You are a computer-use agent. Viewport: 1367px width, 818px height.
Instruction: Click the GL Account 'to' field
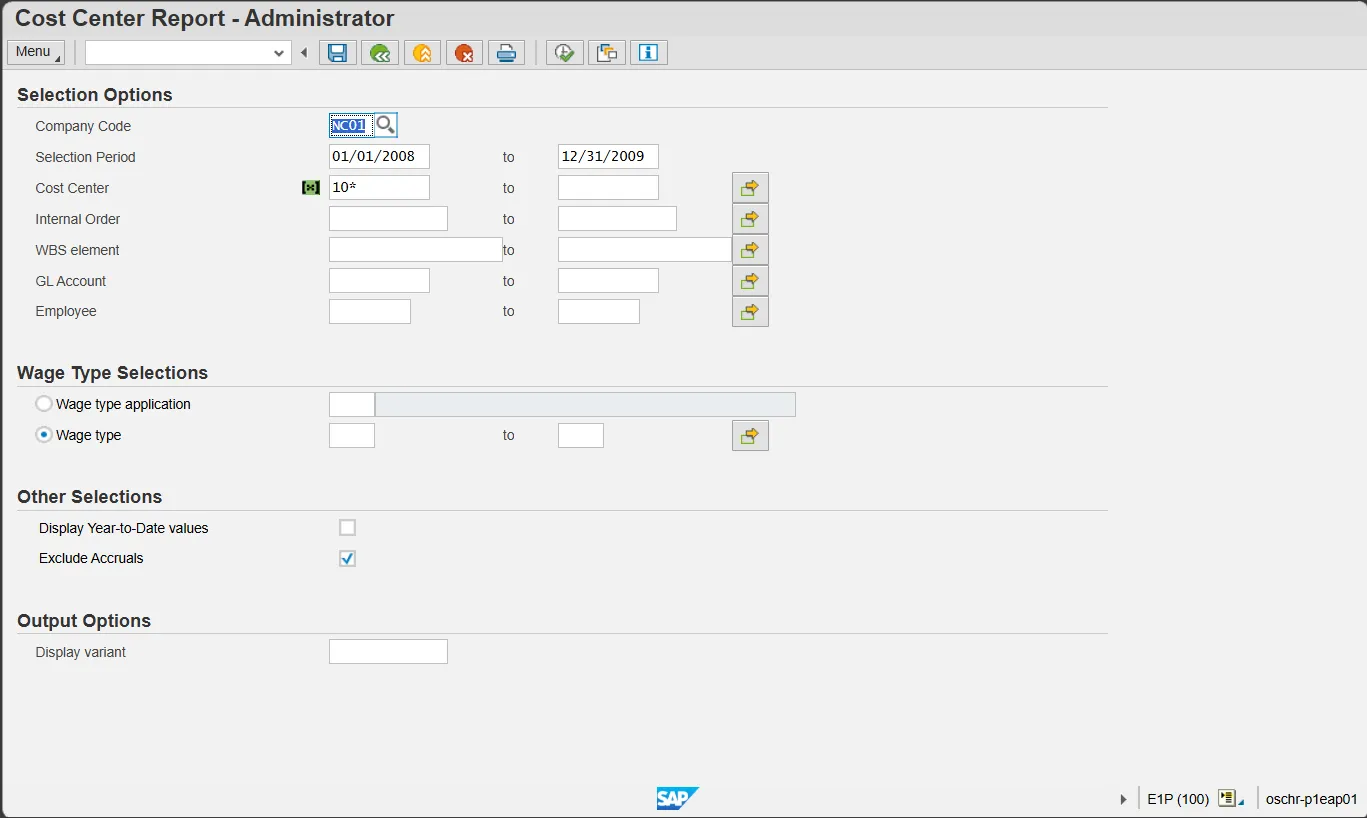tap(608, 281)
